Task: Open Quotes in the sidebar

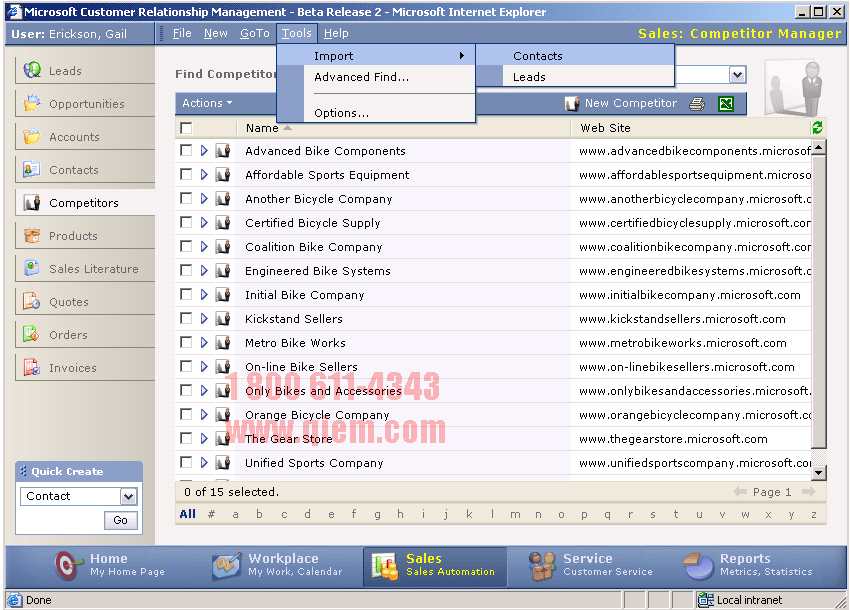Action: click(85, 302)
